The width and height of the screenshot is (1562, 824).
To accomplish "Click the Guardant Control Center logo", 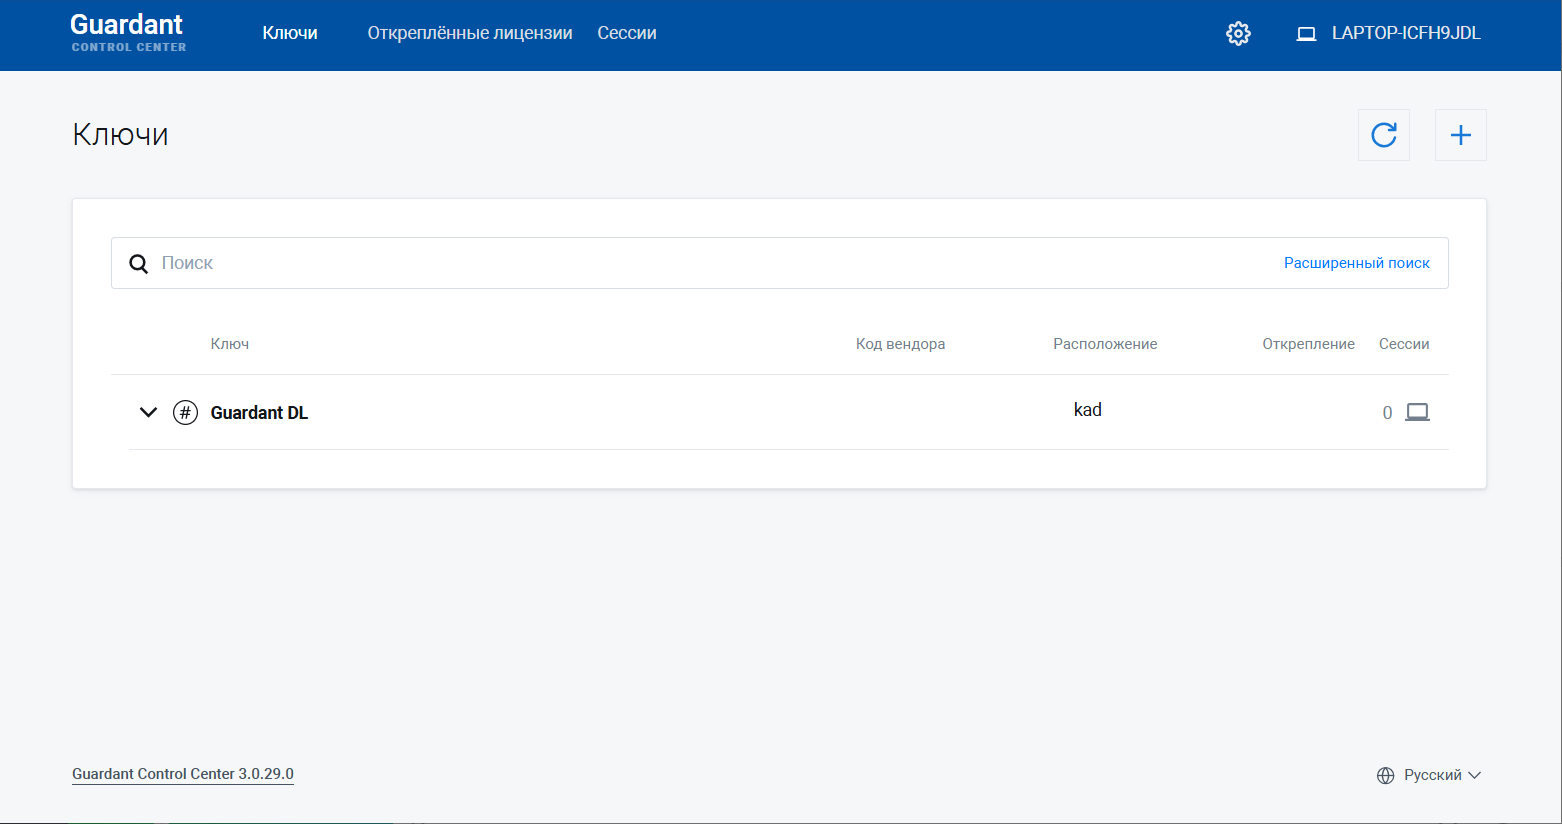I will (128, 32).
